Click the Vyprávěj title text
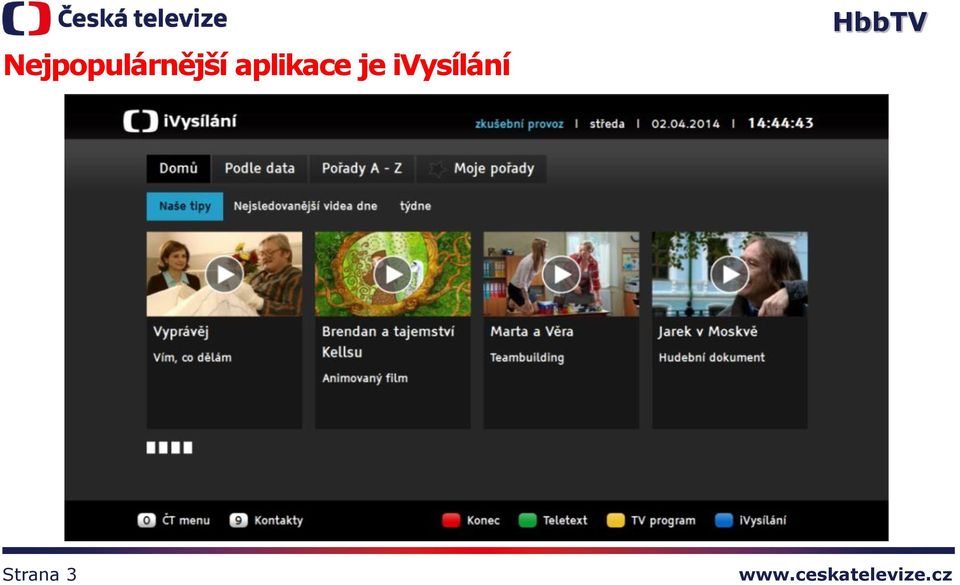 181,332
